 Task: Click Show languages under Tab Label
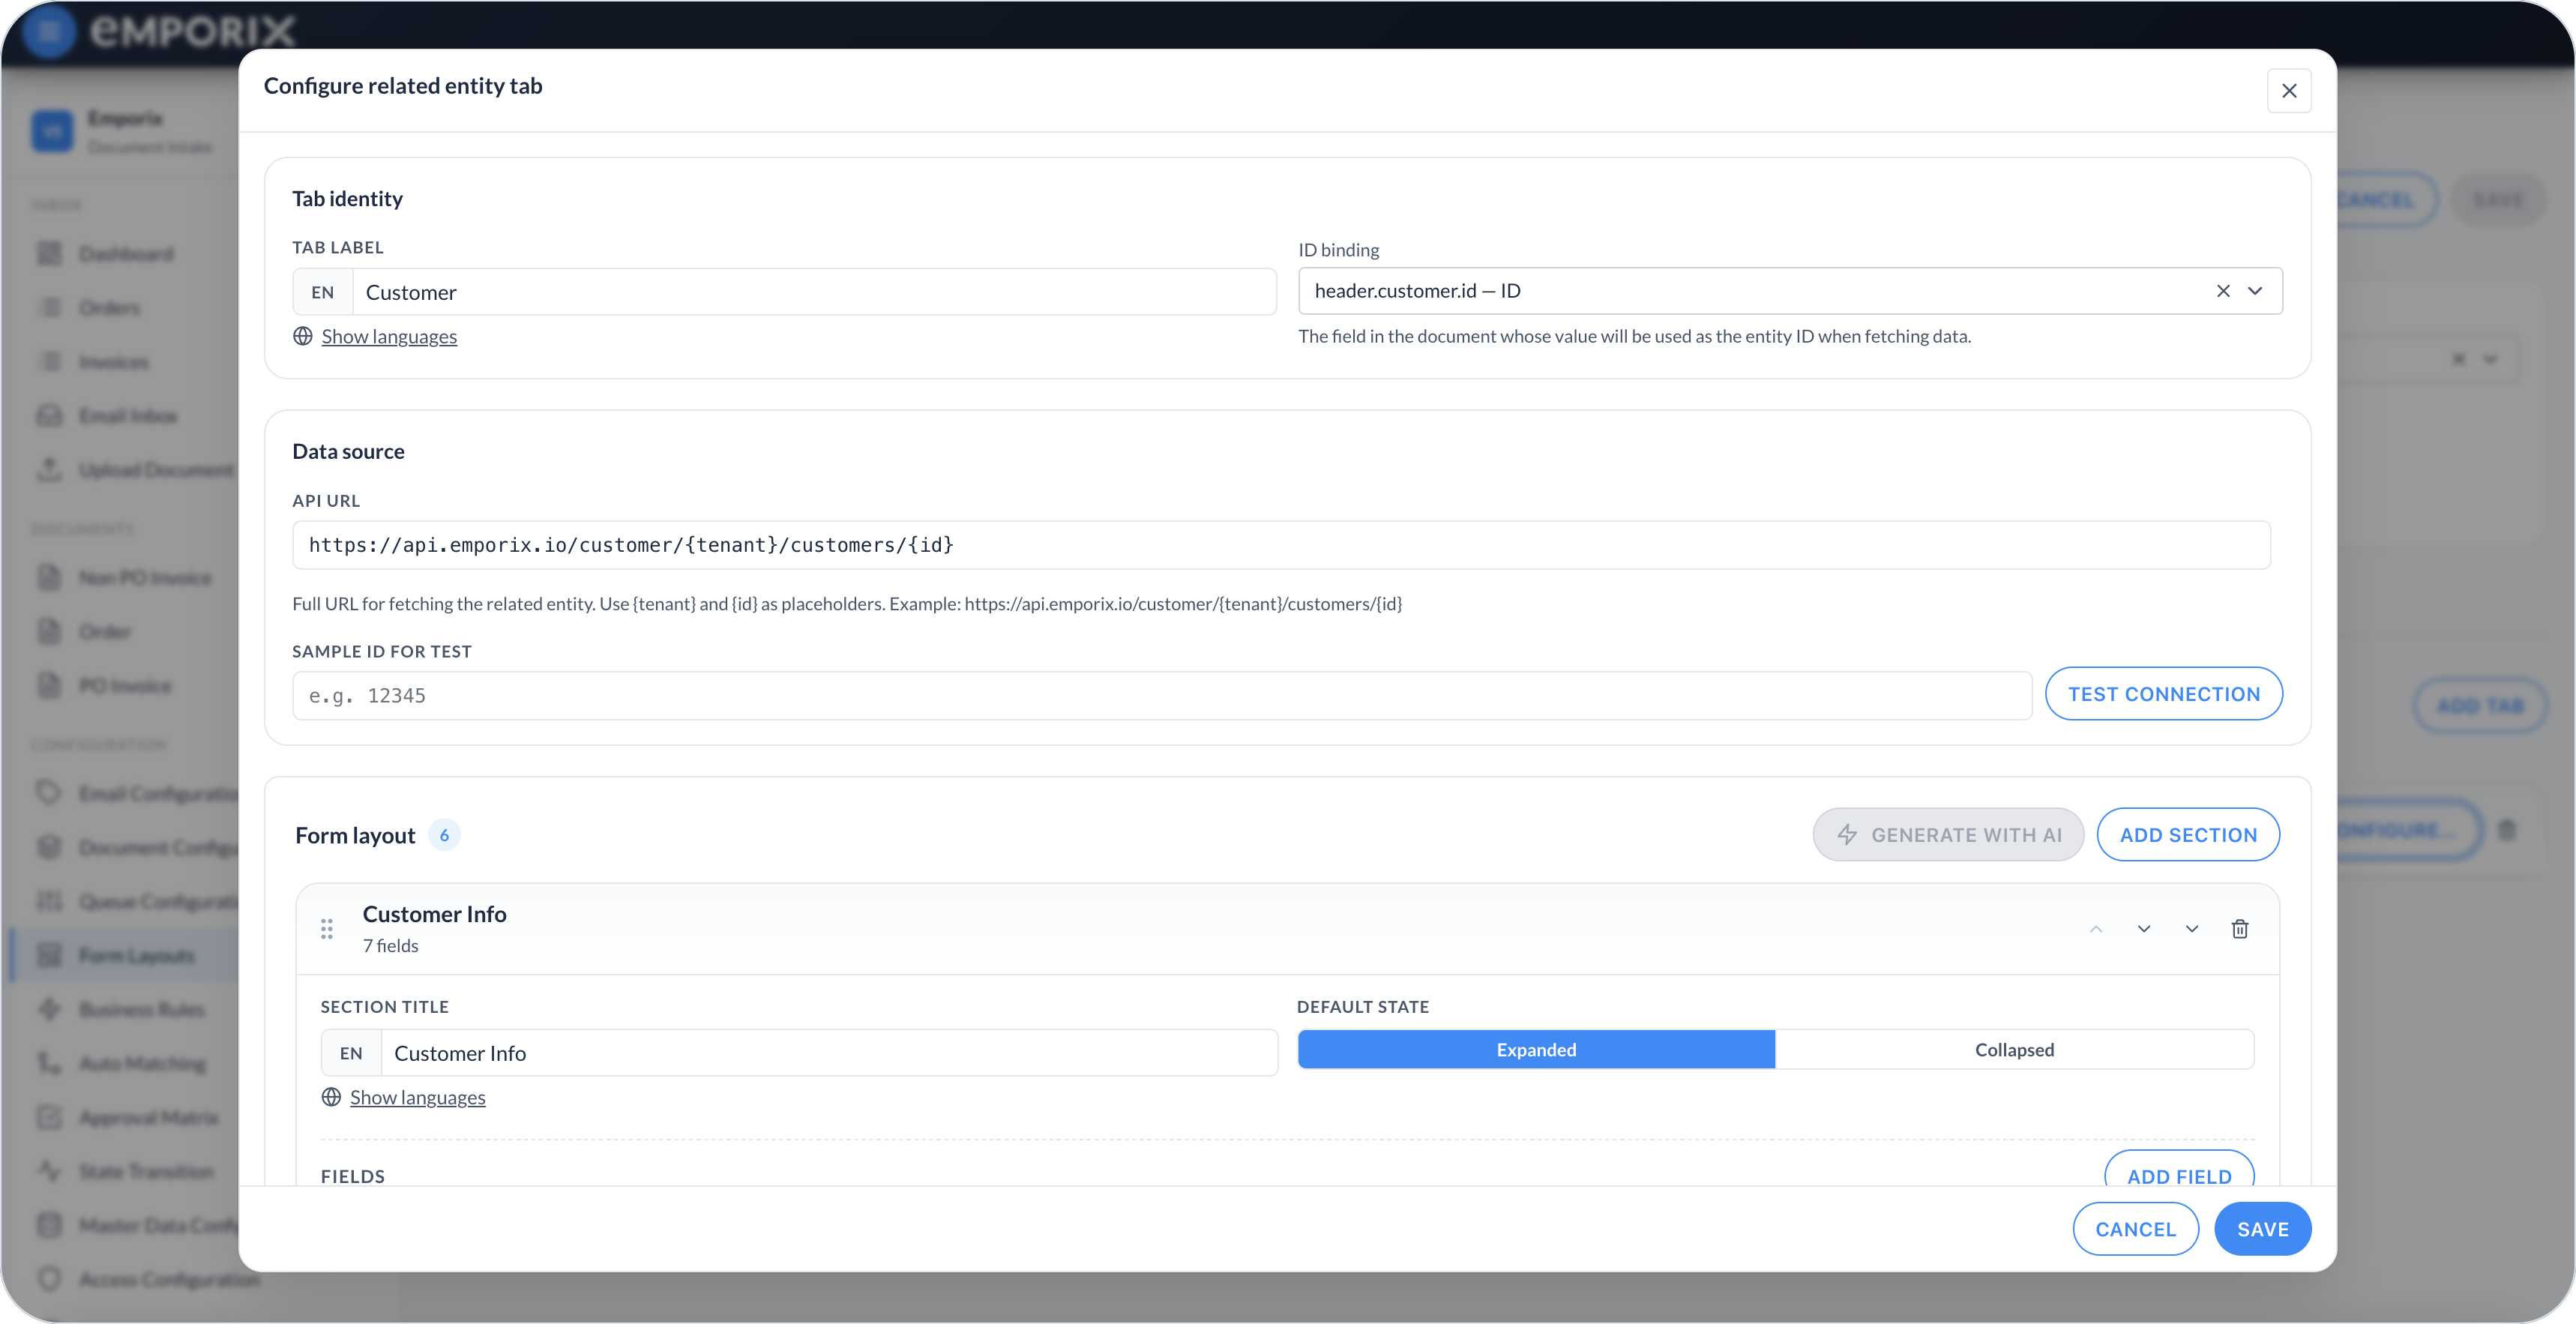tap(389, 336)
